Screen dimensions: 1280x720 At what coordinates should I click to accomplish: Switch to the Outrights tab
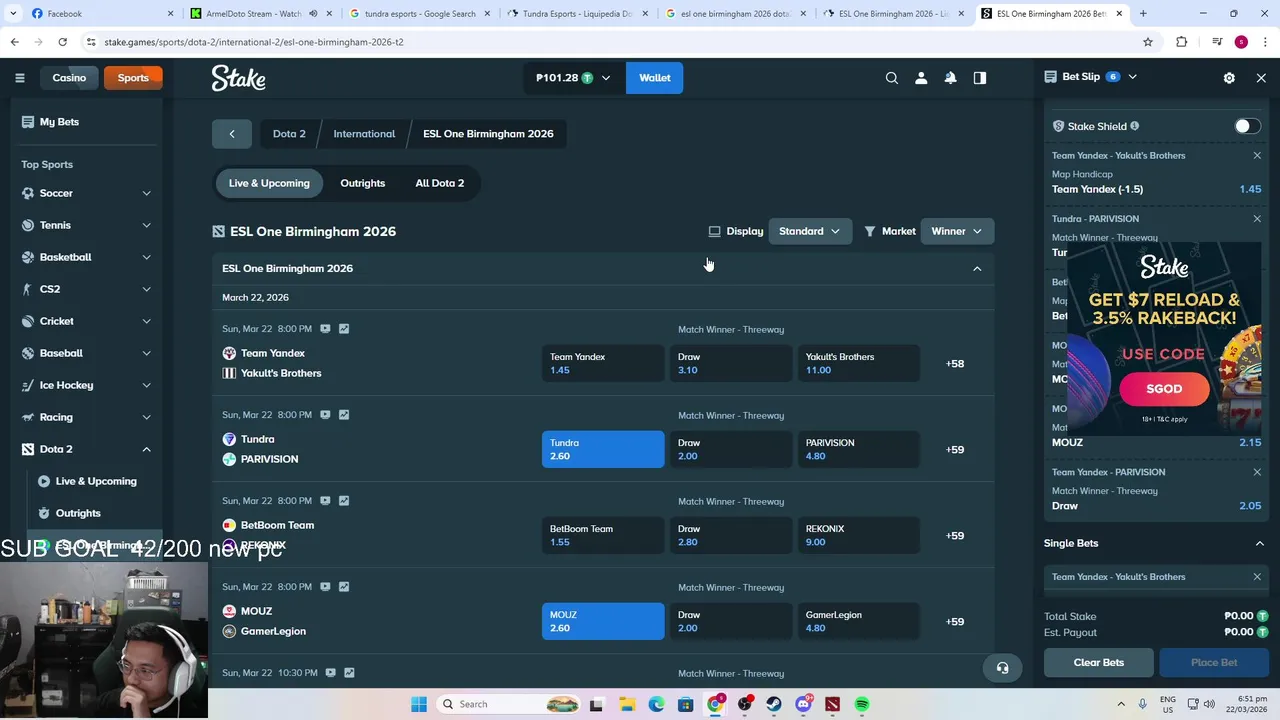pyautogui.click(x=362, y=183)
